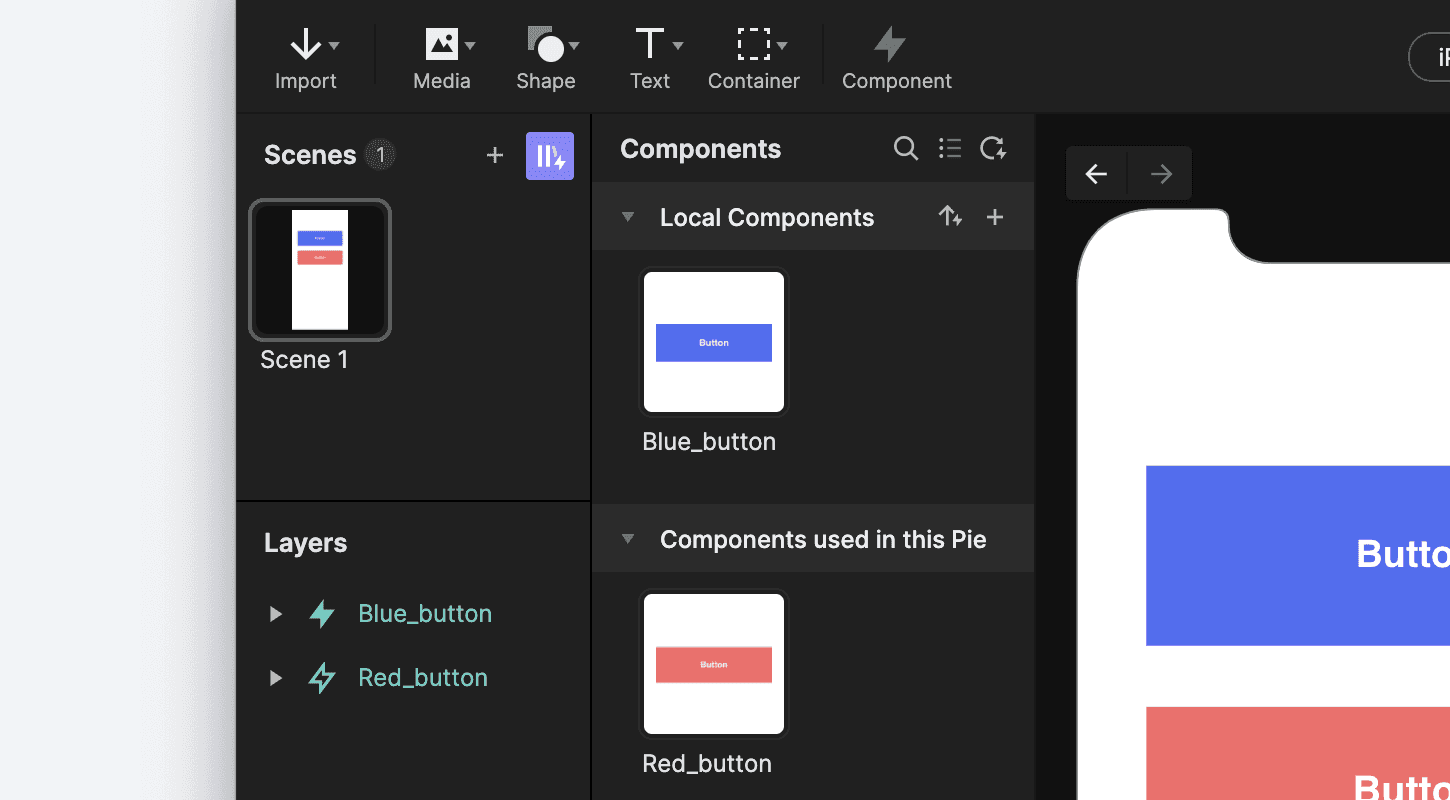Select the Text tool

click(x=649, y=55)
